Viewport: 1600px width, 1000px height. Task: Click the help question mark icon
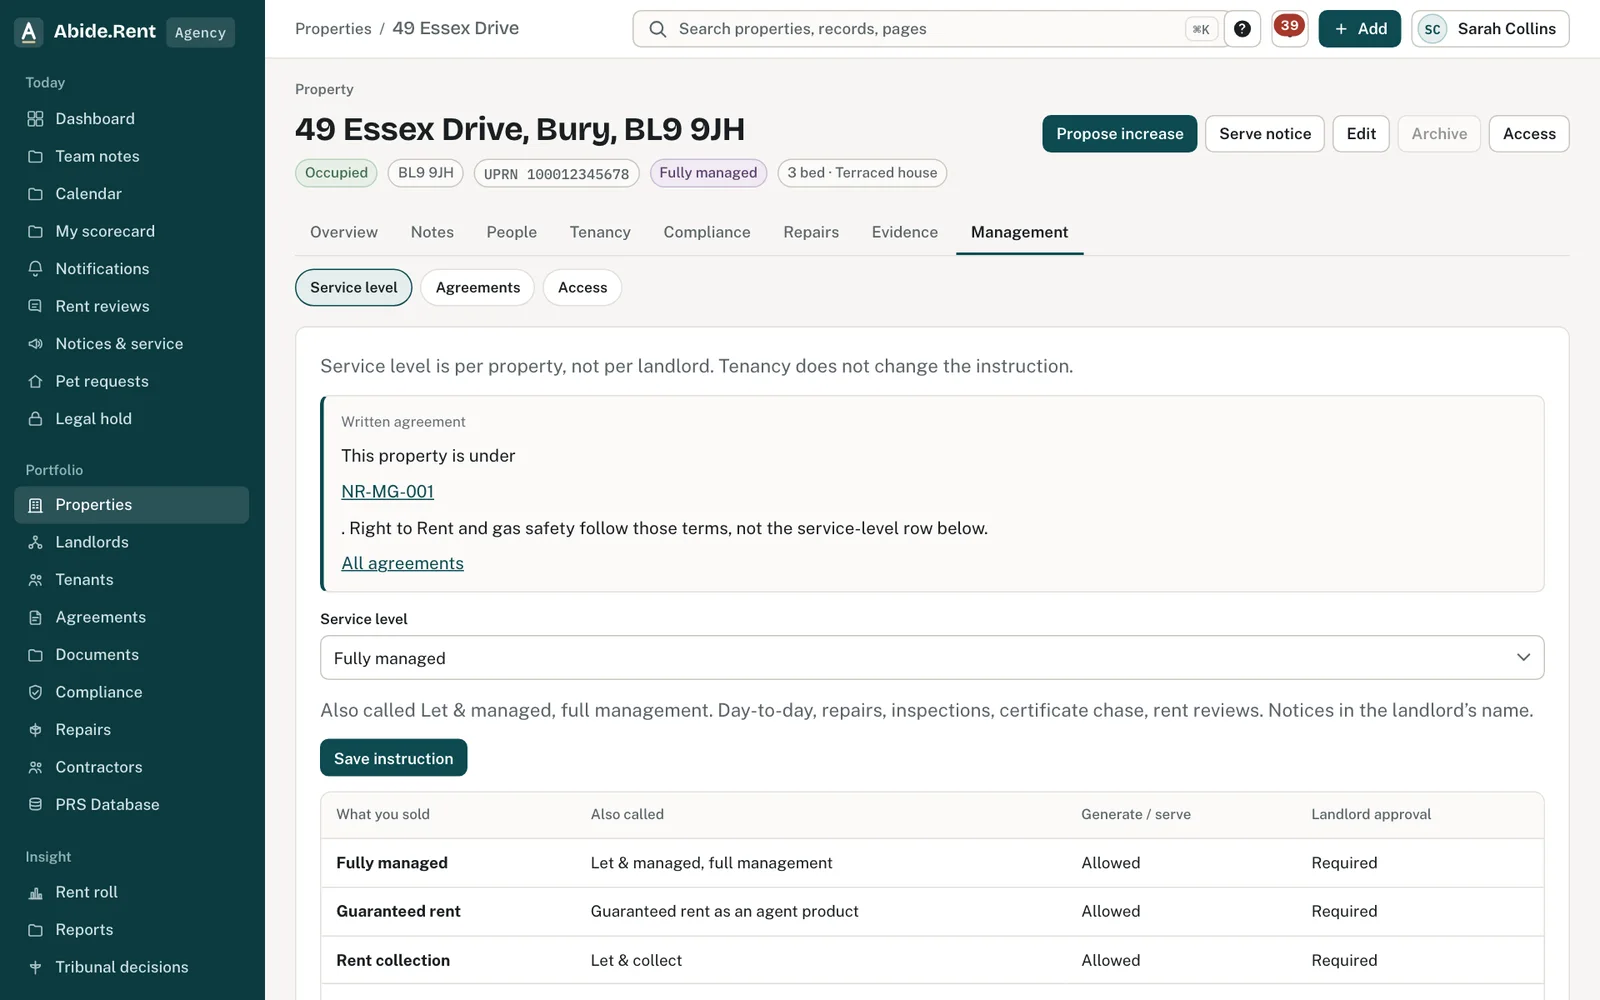[x=1242, y=29]
